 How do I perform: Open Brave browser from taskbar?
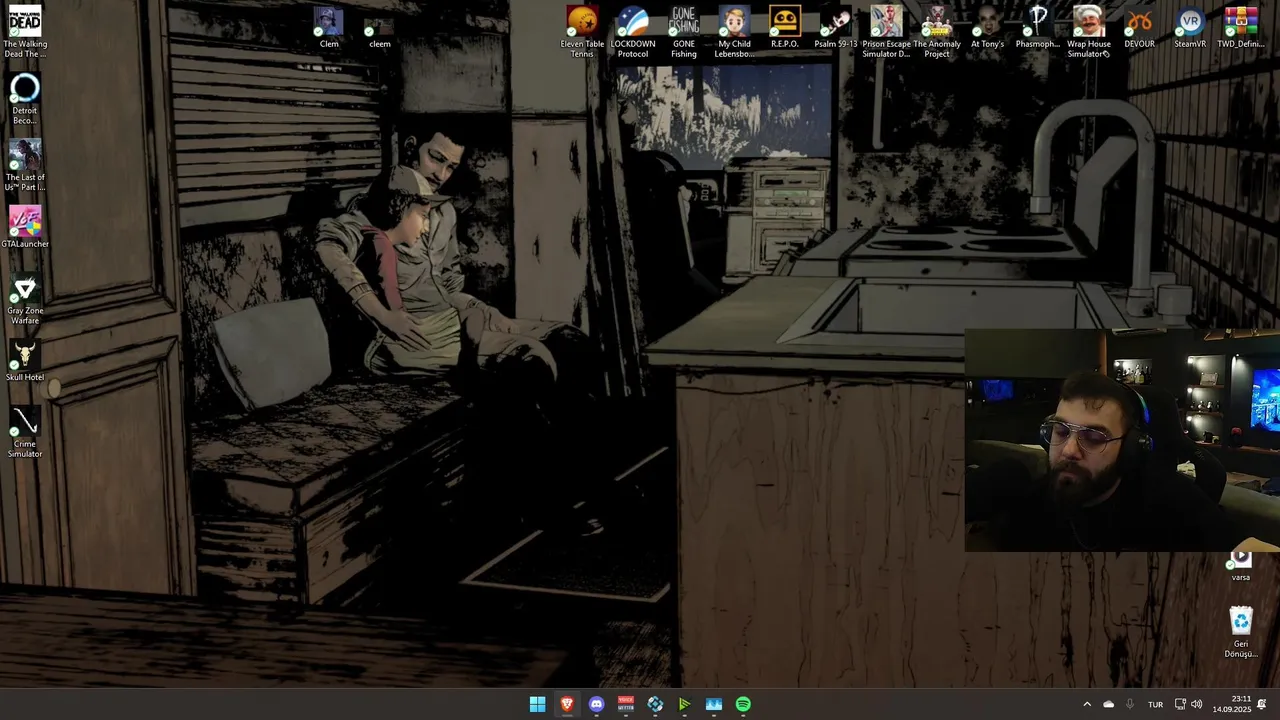(567, 704)
